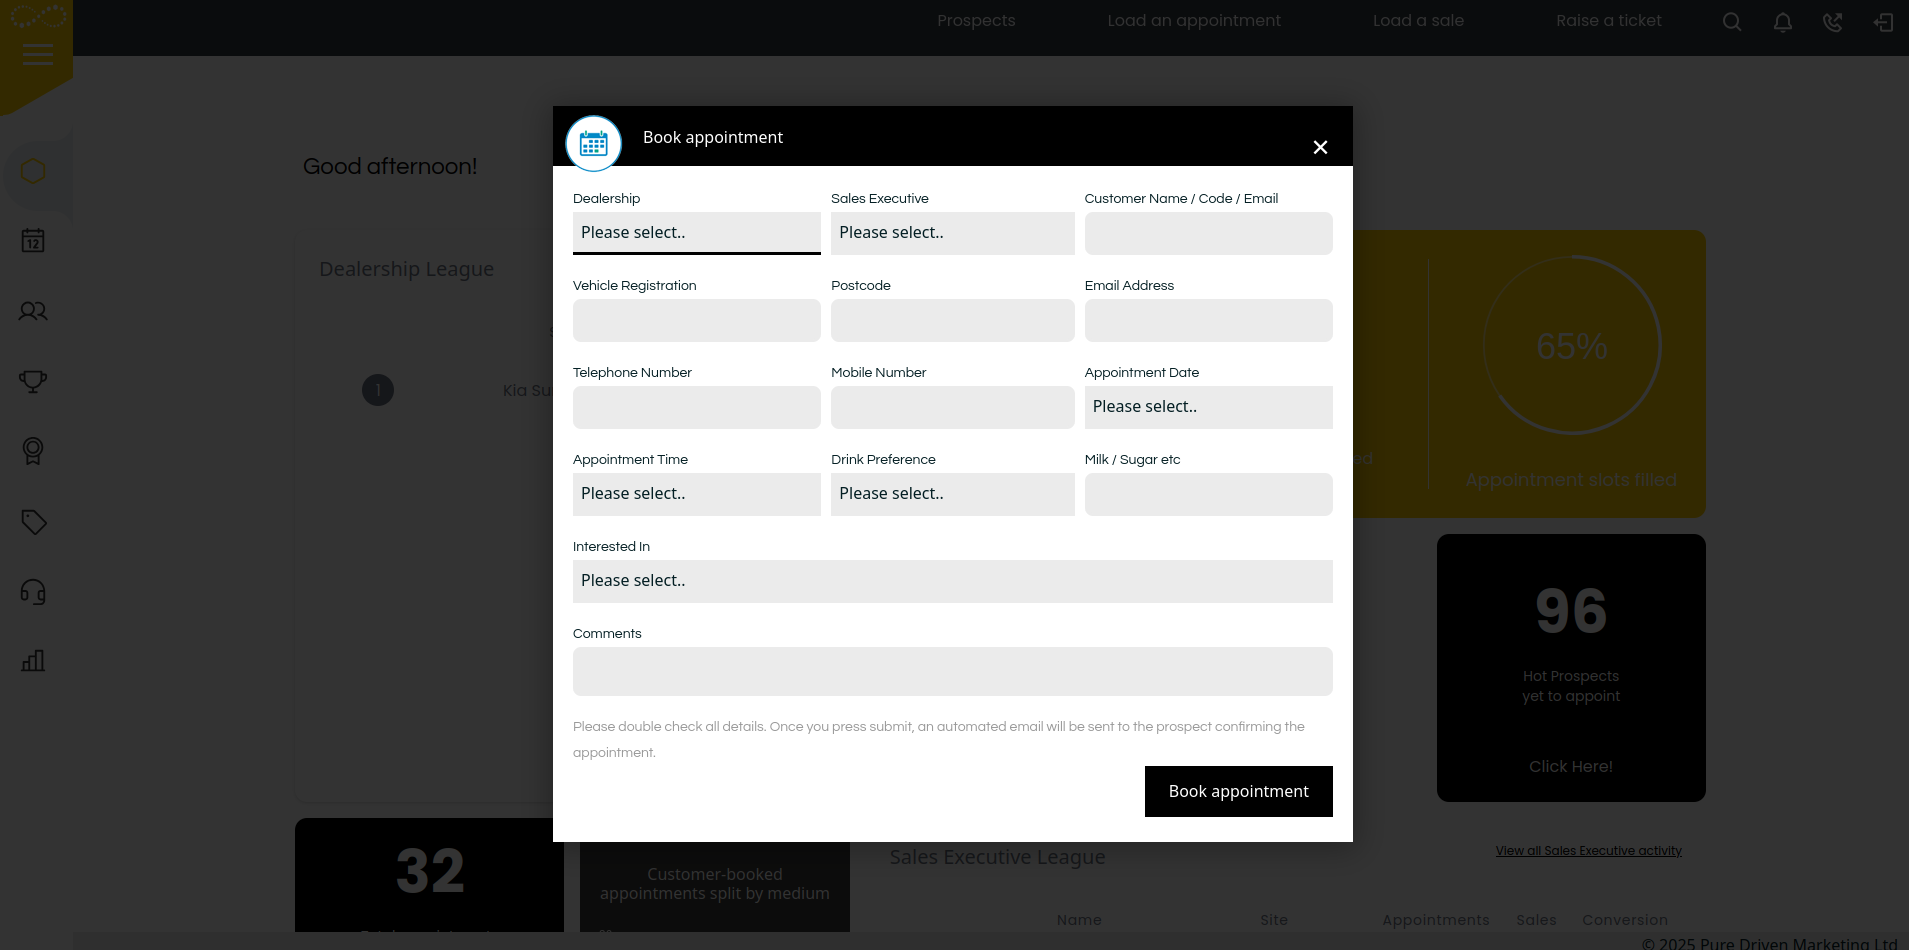
Task: Open the hamburger menu icon
Action: [37, 54]
